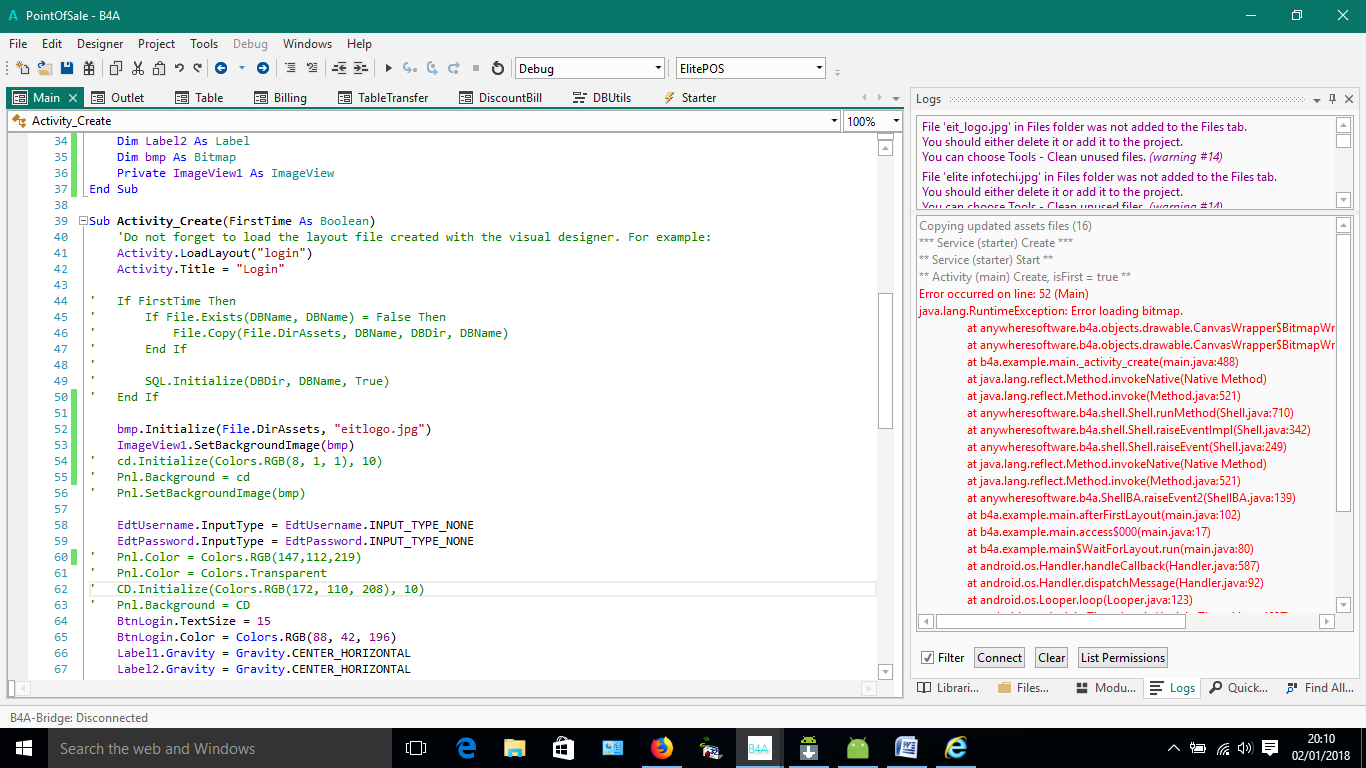1366x768 pixels.
Task: Select the Comment Code toolbar icon
Action: [290, 68]
